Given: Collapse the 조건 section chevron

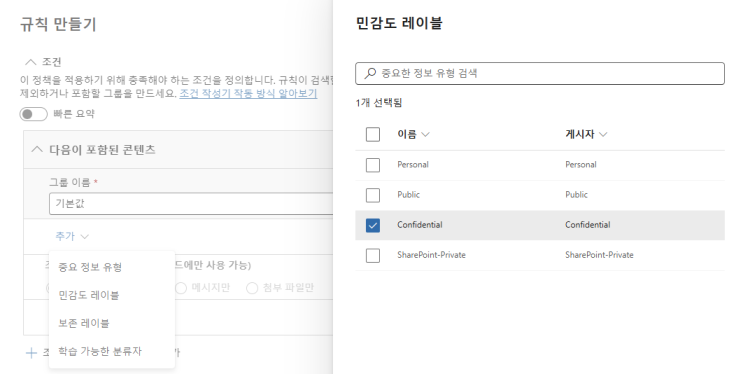Looking at the screenshot, I should click(x=30, y=62).
